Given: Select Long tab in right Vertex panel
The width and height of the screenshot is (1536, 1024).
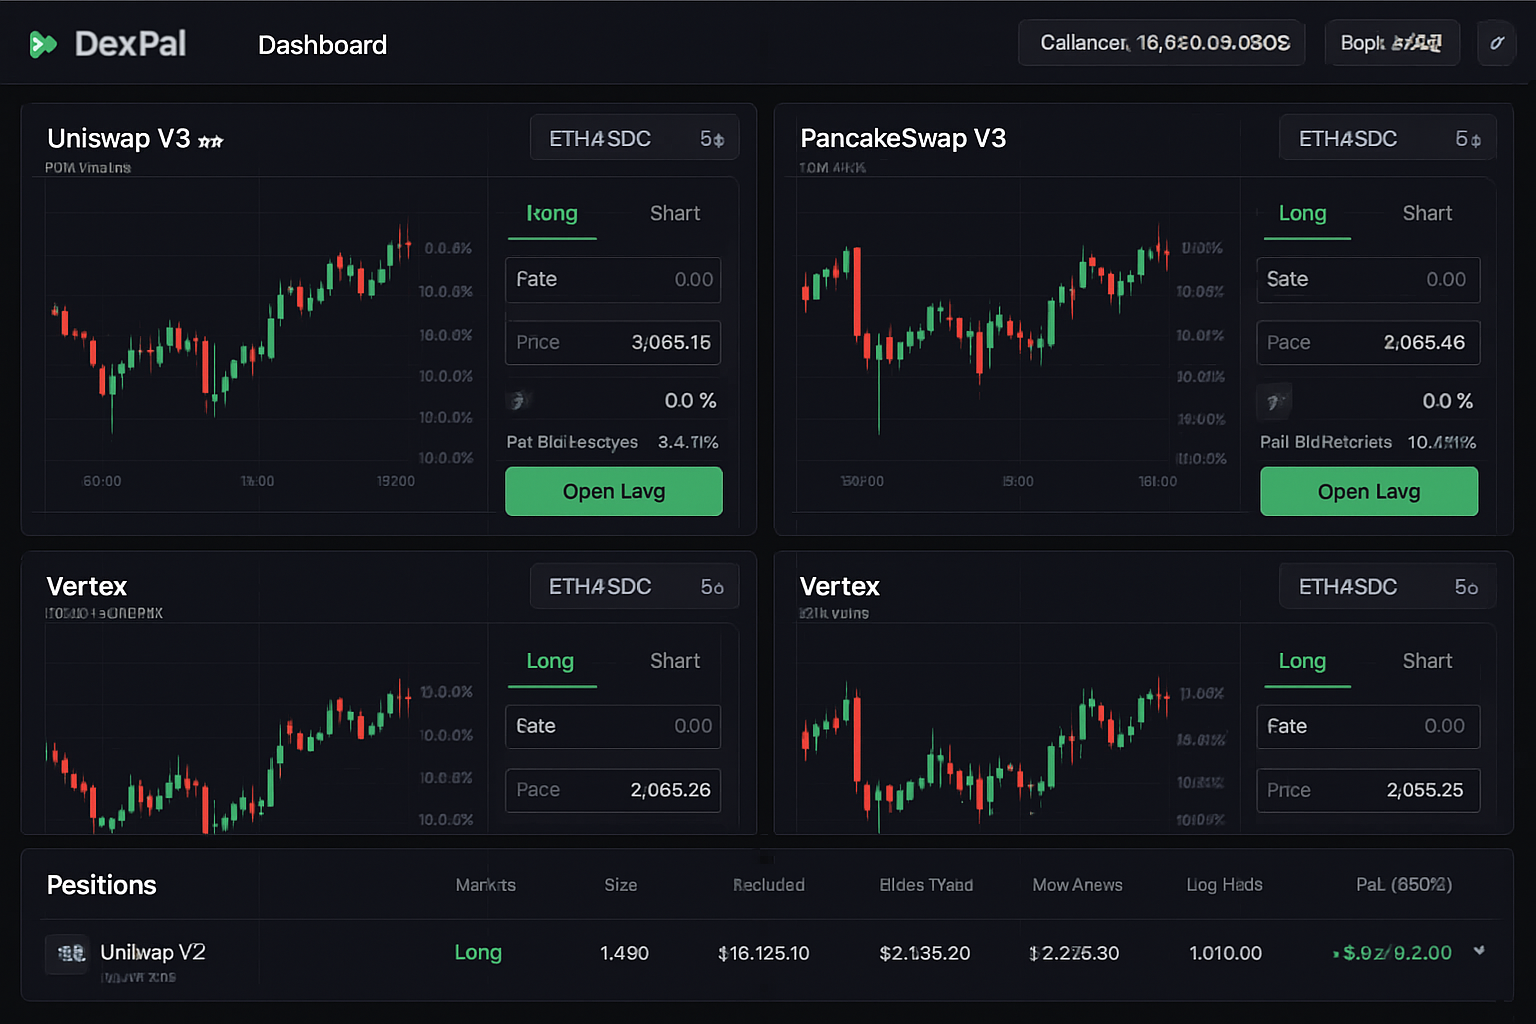Looking at the screenshot, I should click(x=1302, y=661).
